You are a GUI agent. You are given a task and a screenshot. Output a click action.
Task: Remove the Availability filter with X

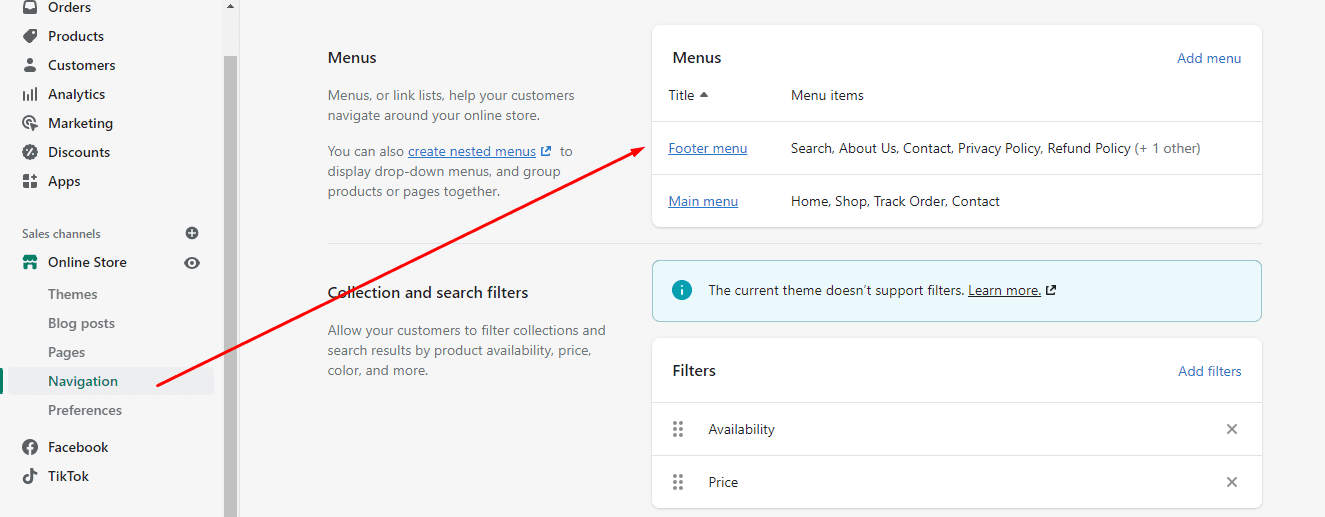(1232, 429)
